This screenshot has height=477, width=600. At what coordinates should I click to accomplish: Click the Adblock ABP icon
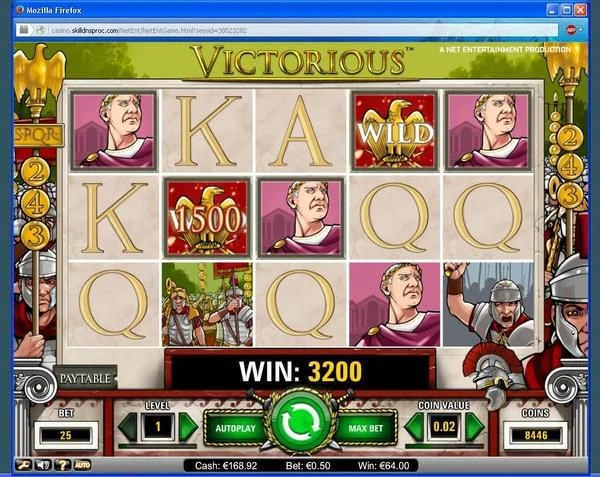click(x=571, y=30)
